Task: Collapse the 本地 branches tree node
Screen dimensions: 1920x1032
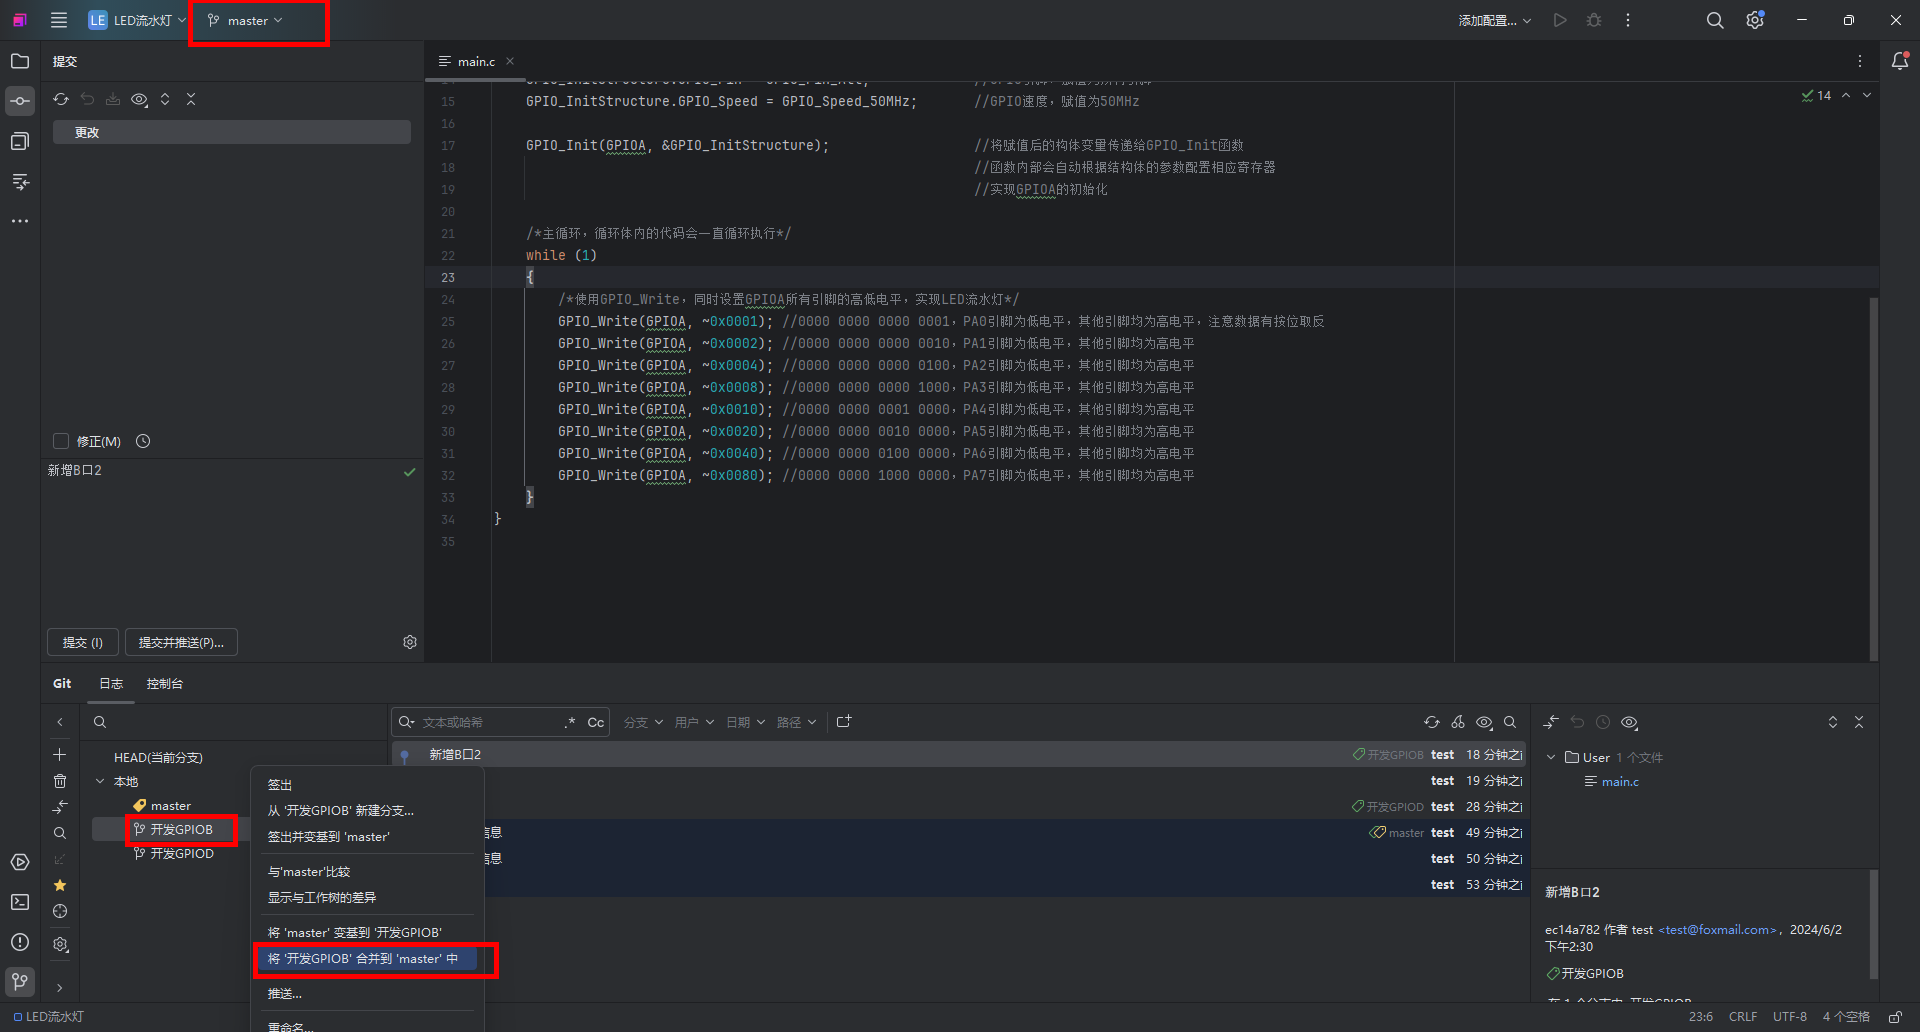Action: 100,781
